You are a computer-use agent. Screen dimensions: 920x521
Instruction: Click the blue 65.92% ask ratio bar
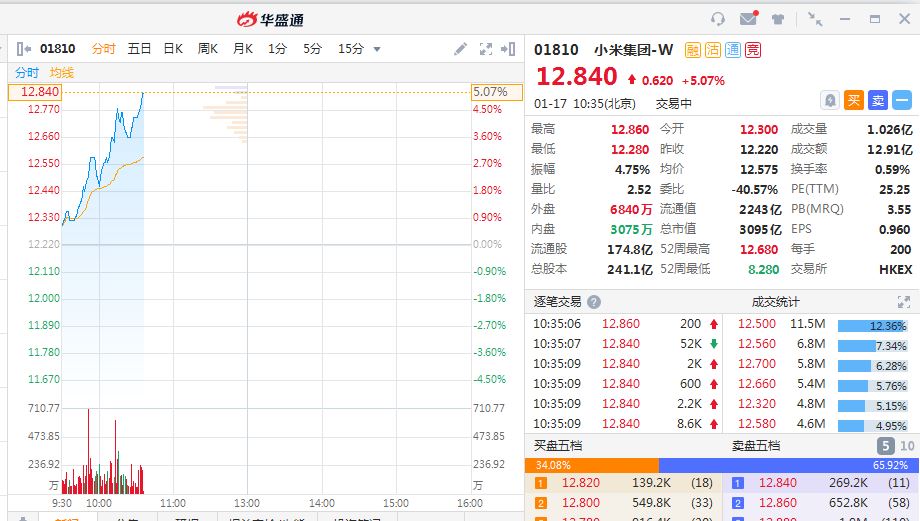[x=789, y=465]
